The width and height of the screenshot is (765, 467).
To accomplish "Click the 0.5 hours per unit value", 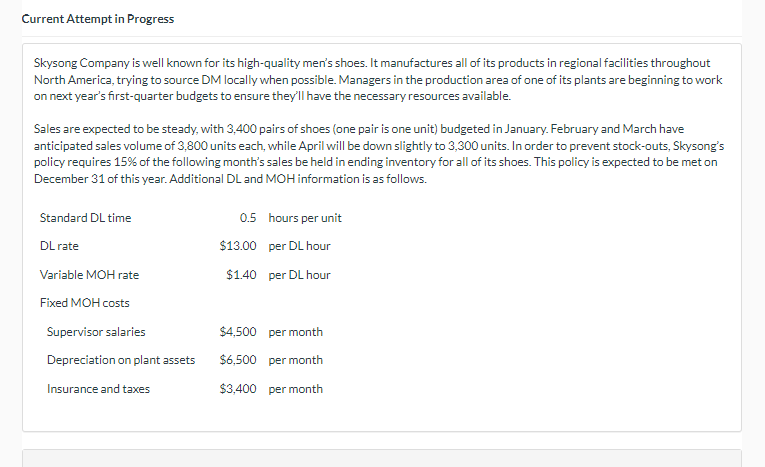I will (248, 218).
